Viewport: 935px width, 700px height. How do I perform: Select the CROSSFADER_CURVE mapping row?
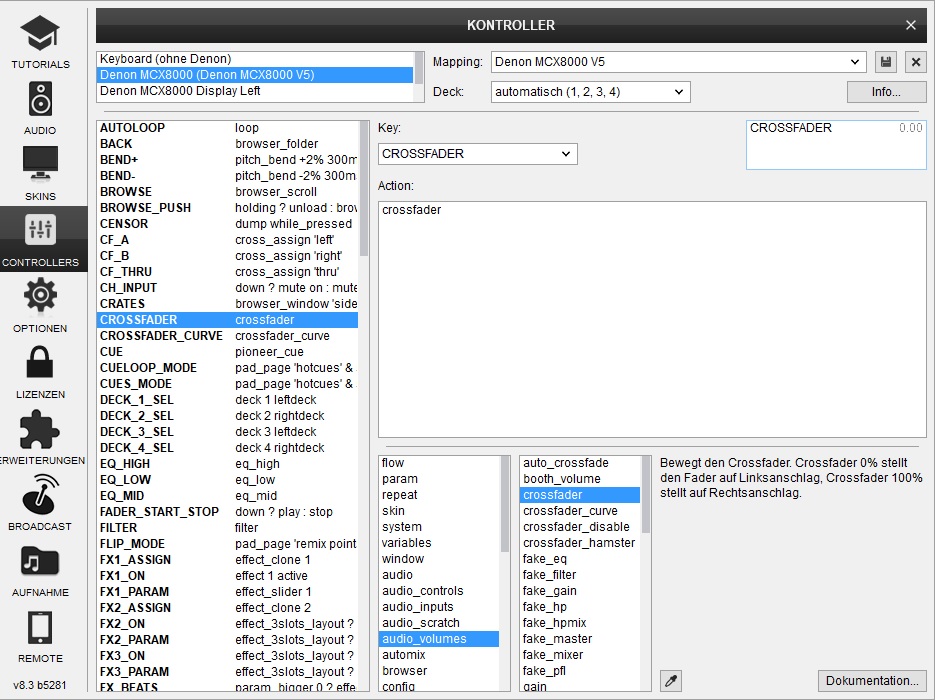tap(227, 336)
